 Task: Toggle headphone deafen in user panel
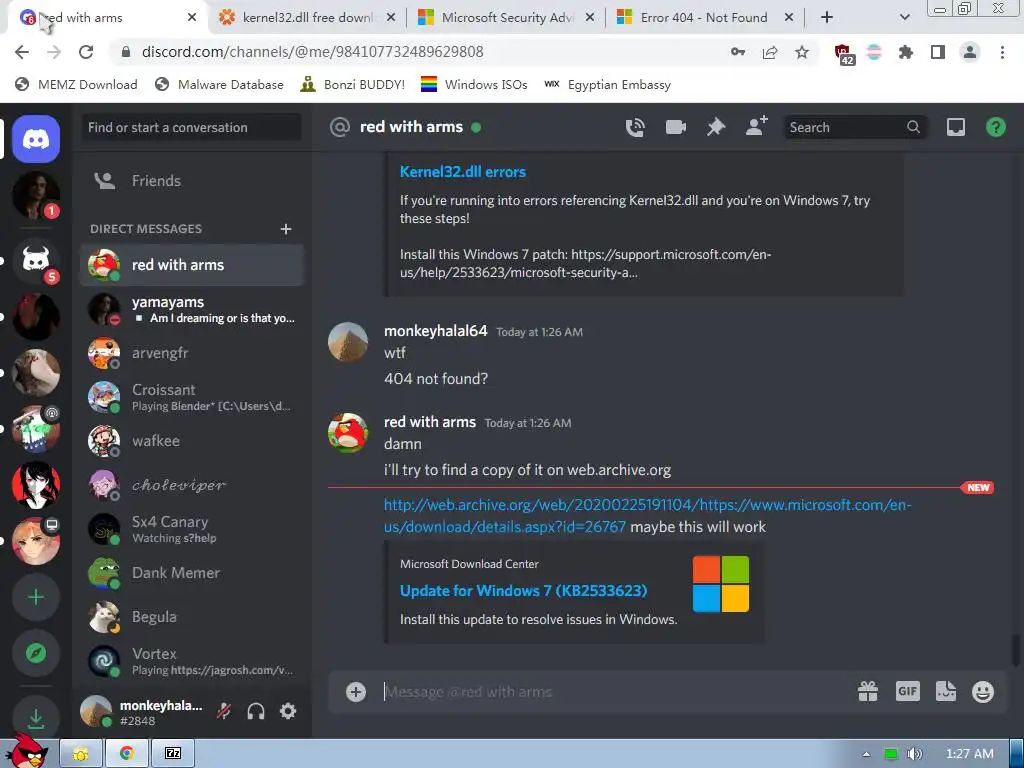tap(256, 711)
